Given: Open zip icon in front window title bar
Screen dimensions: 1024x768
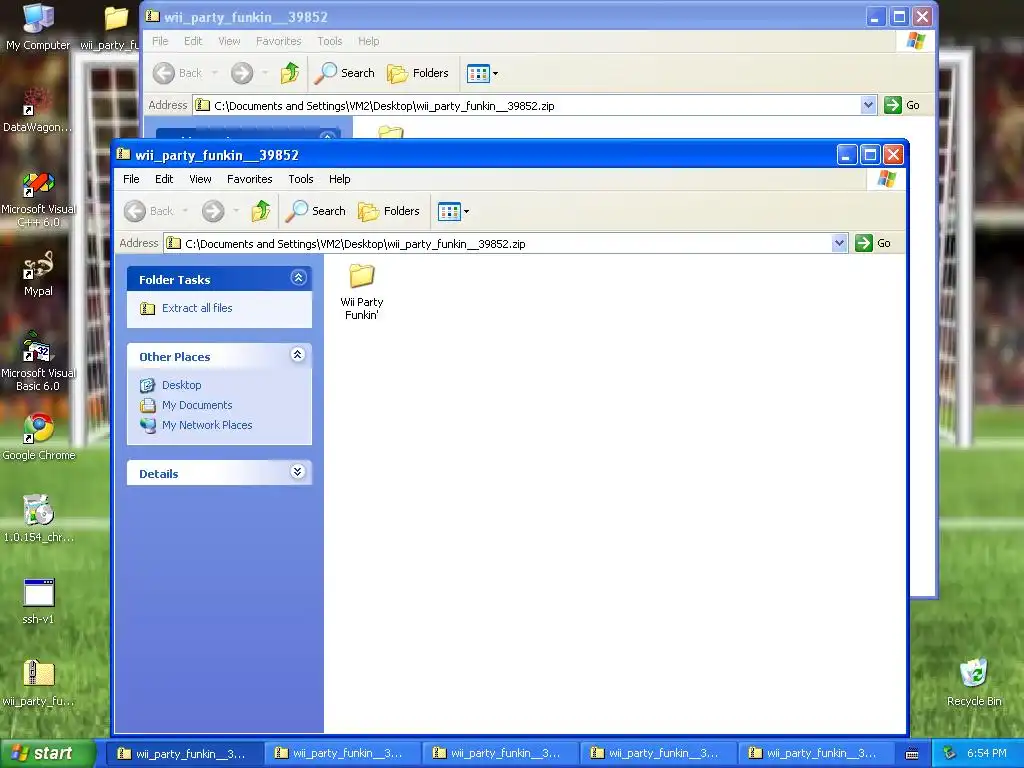Looking at the screenshot, I should pos(123,154).
